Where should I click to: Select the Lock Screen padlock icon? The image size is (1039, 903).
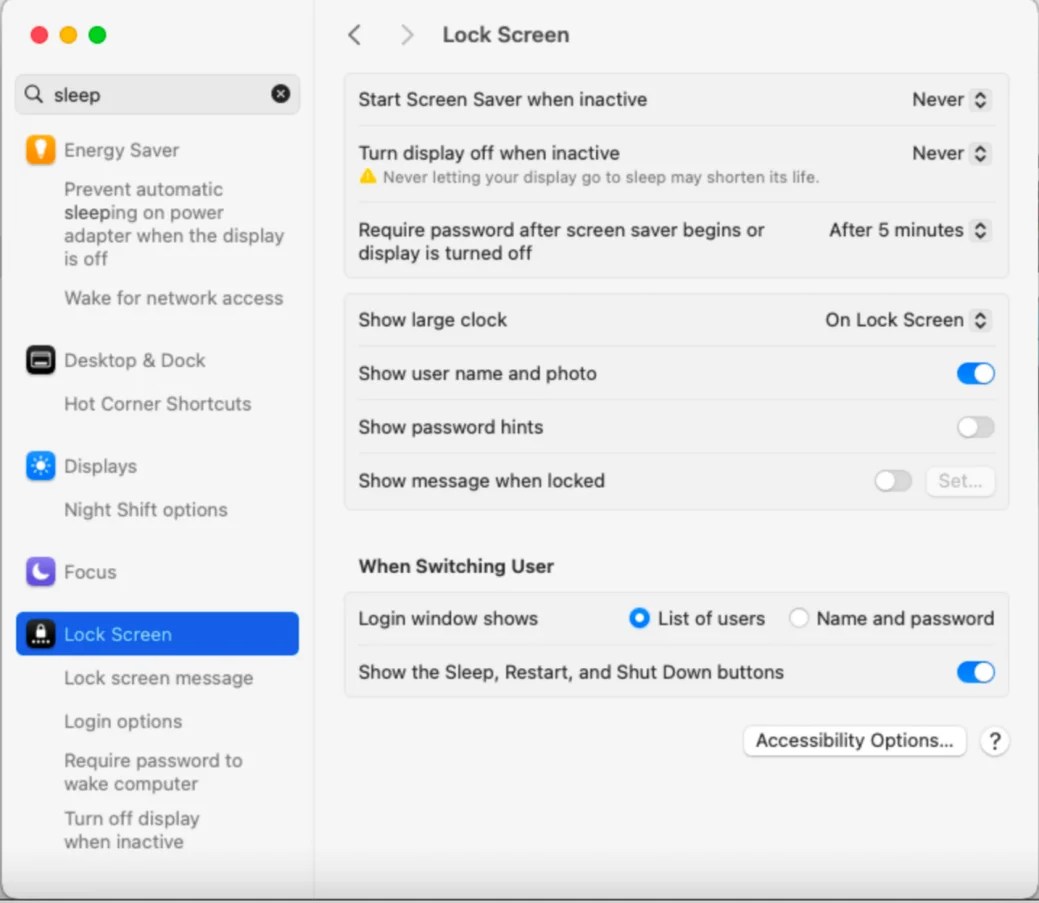pos(40,633)
